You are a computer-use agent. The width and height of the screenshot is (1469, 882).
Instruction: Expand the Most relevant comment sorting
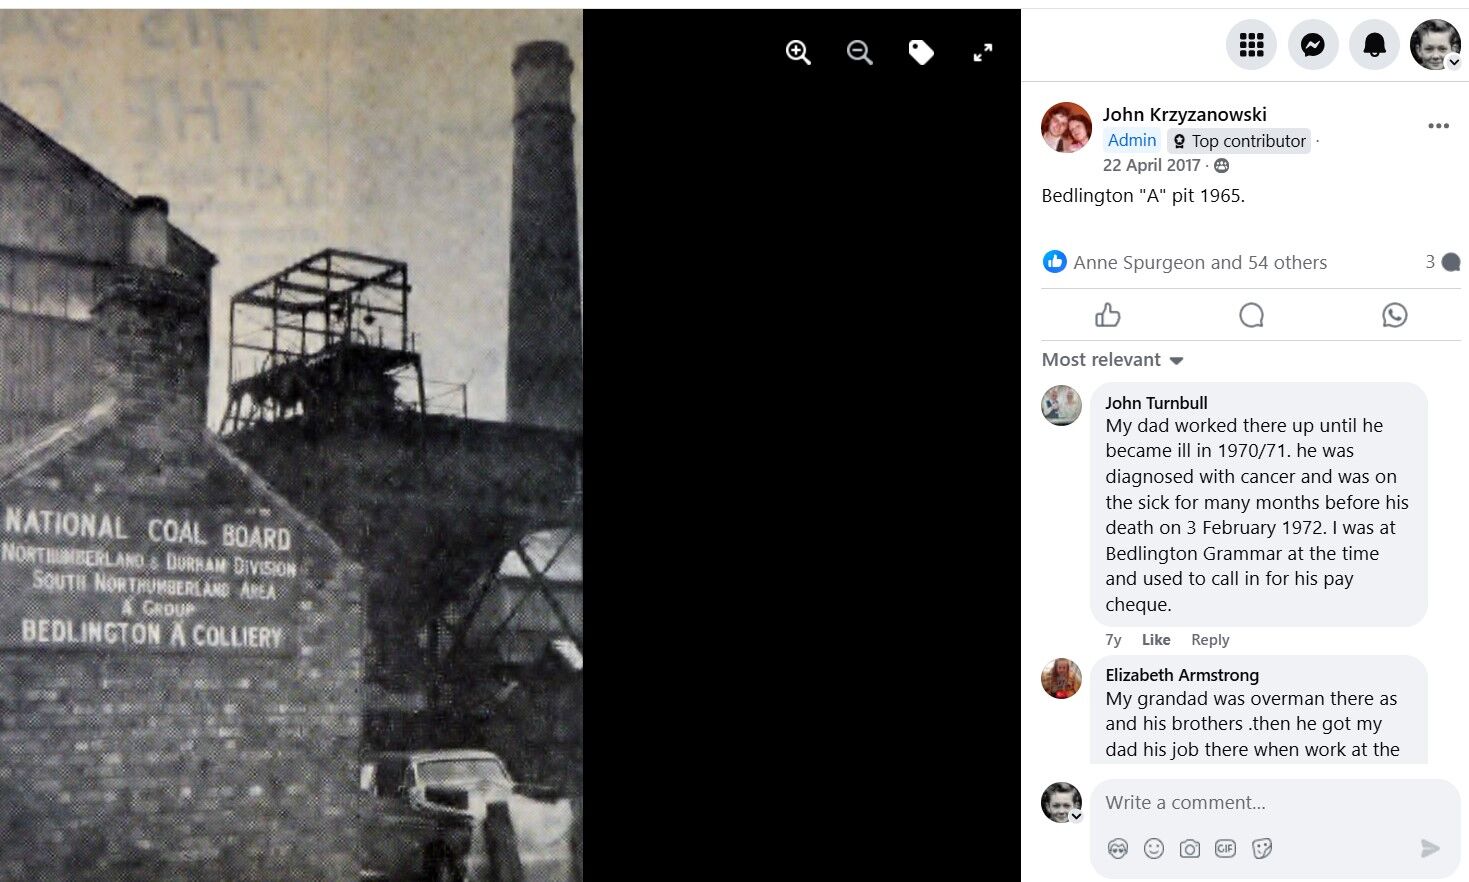point(1112,360)
